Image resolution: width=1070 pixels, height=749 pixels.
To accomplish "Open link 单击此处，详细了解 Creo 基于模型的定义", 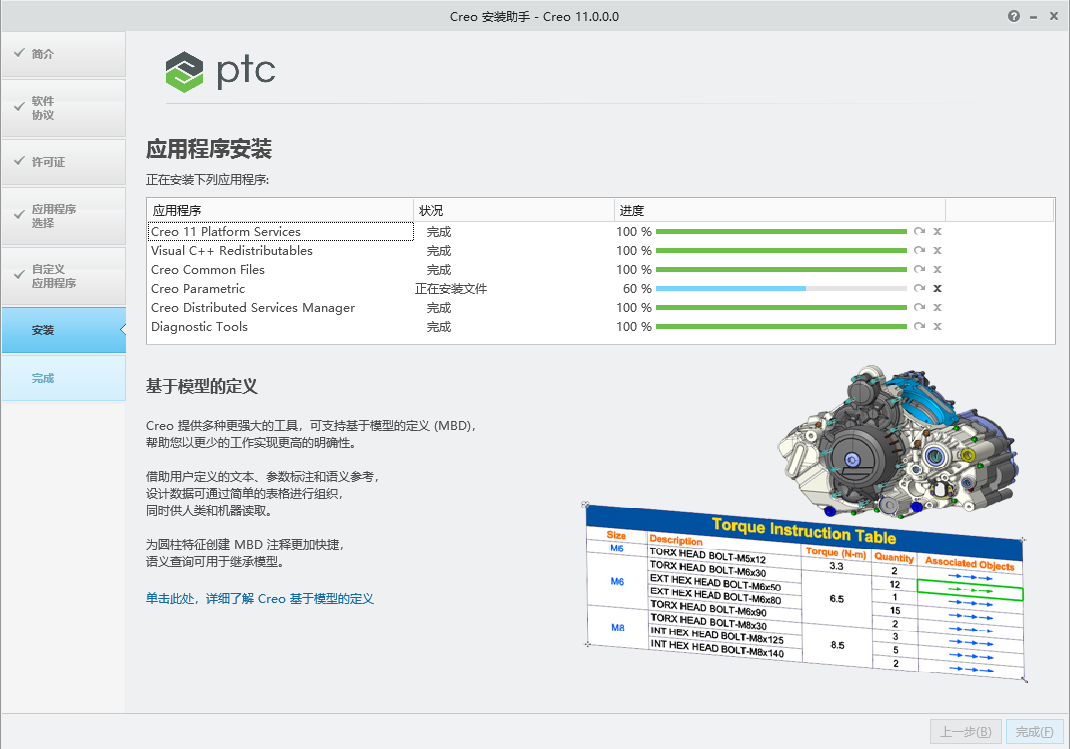I will (260, 599).
